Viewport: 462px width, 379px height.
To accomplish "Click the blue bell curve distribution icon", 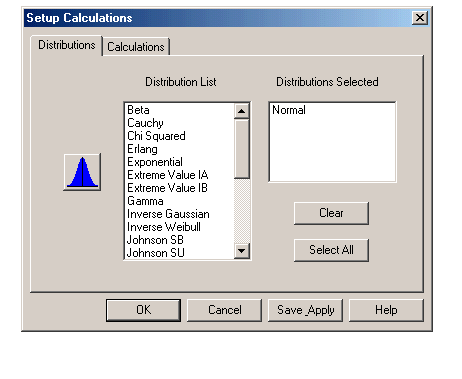I will [82, 172].
